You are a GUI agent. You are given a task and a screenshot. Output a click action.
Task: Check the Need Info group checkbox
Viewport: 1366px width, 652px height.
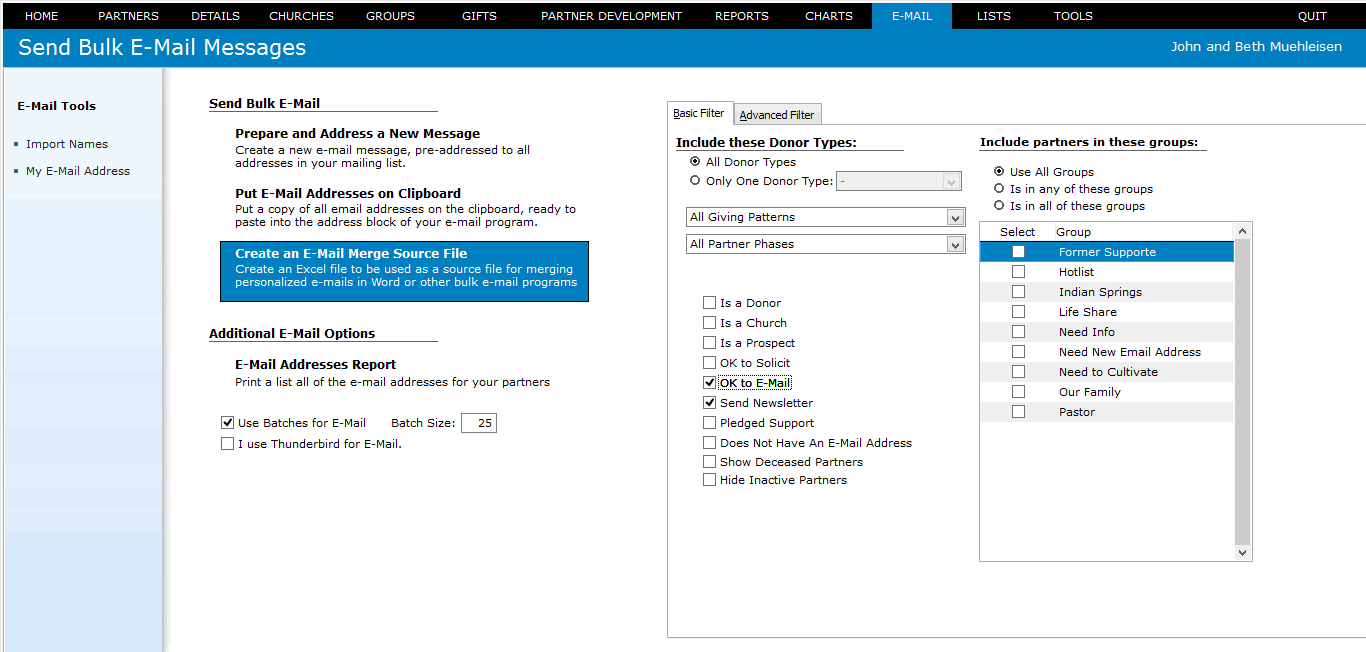pyautogui.click(x=1018, y=332)
